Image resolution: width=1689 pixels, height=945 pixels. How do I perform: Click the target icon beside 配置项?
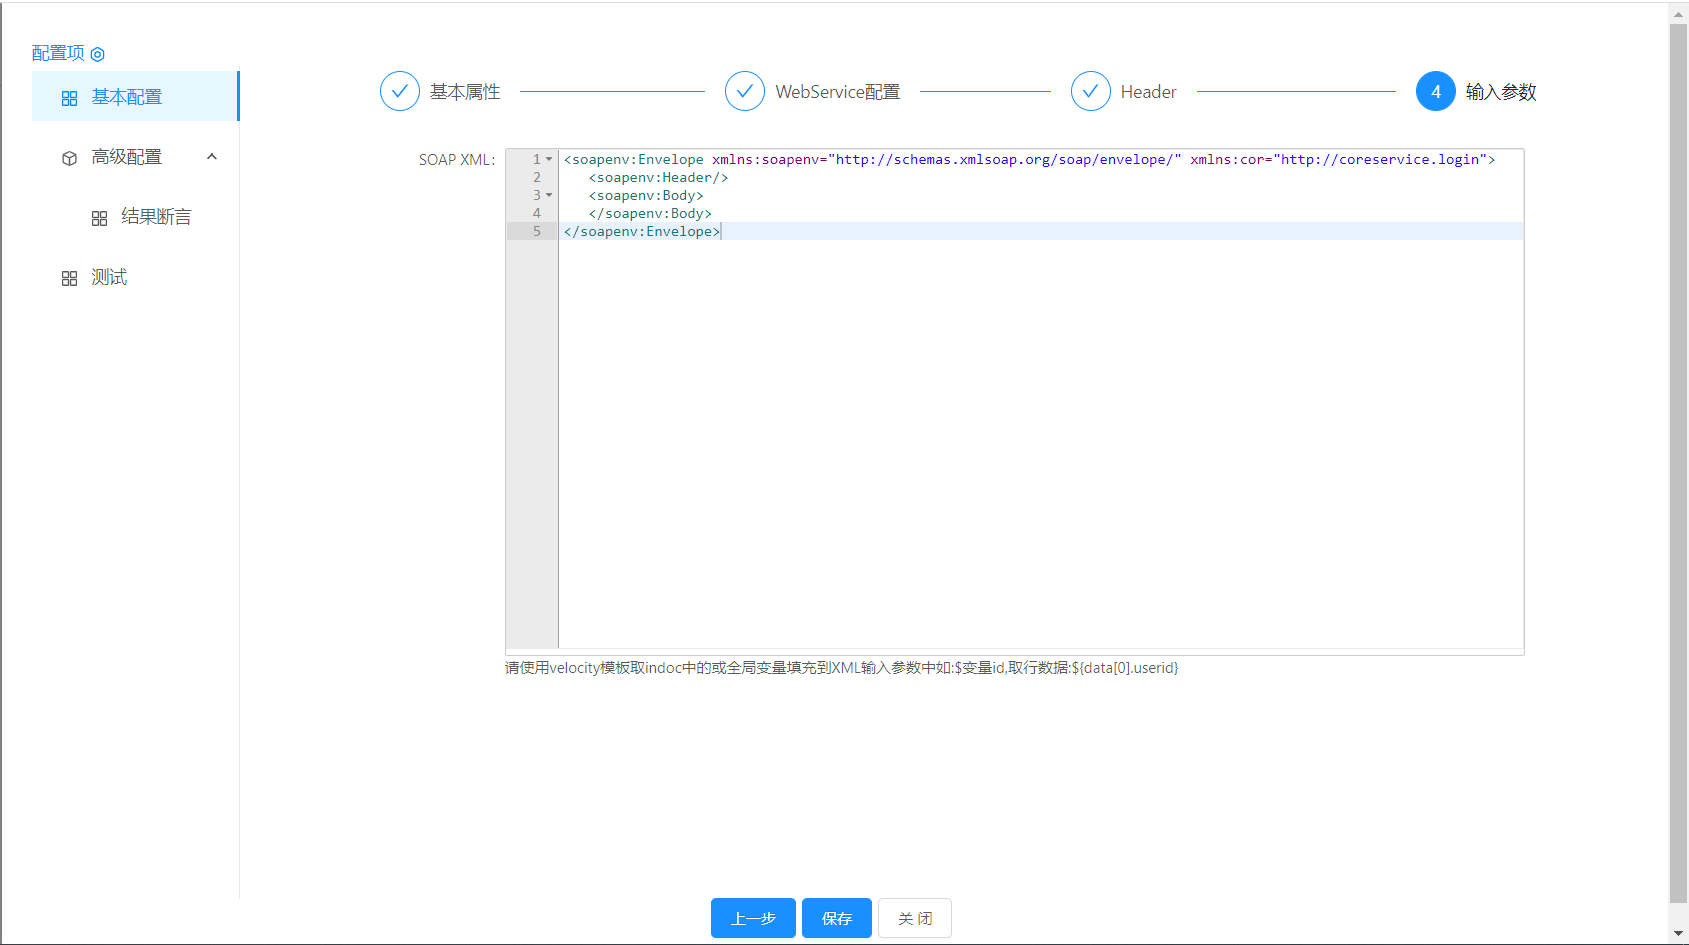tap(97, 54)
